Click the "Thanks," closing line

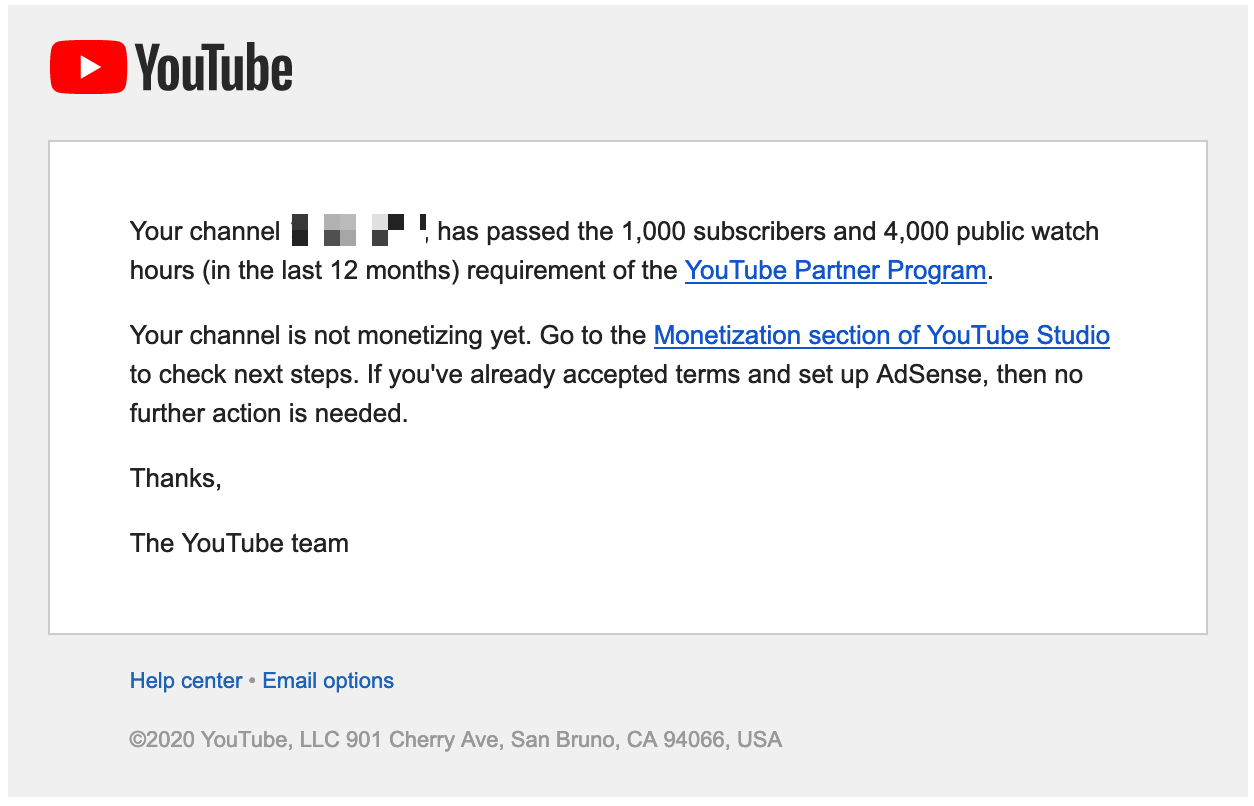point(175,478)
